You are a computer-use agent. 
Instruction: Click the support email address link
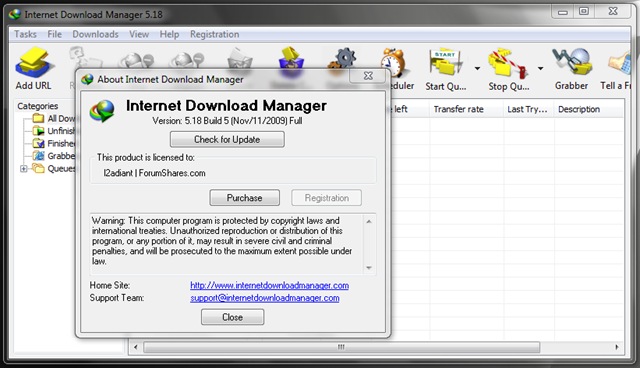265,298
